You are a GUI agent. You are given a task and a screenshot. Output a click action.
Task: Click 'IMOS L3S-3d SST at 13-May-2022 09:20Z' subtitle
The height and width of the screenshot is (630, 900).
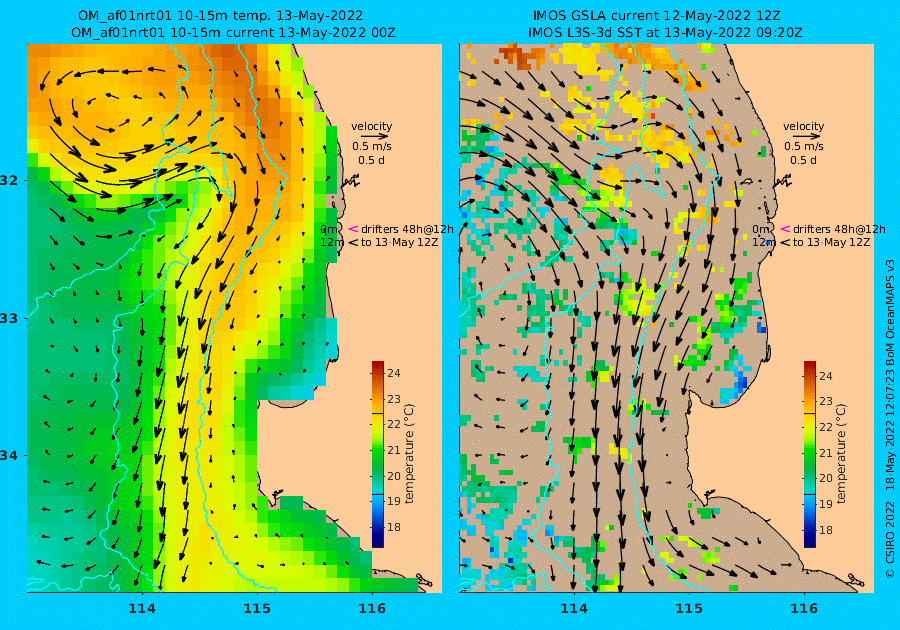665,33
